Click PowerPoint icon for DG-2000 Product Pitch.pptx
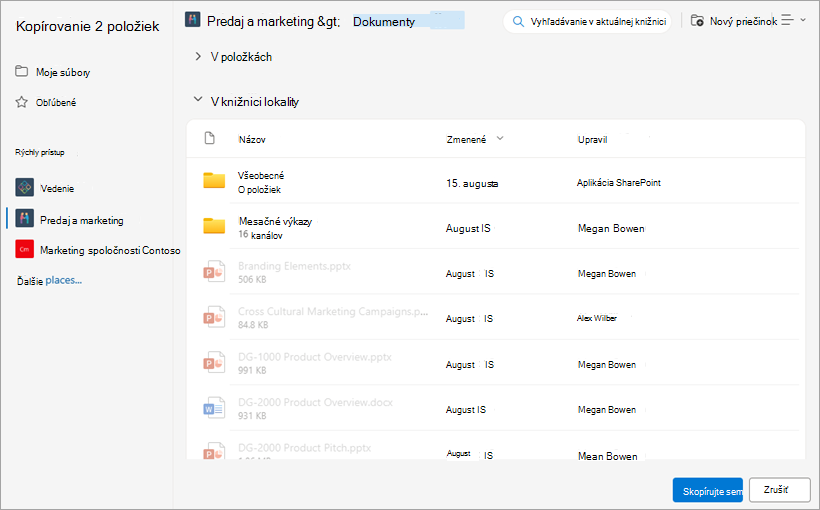This screenshot has height=510, width=820. coord(214,451)
